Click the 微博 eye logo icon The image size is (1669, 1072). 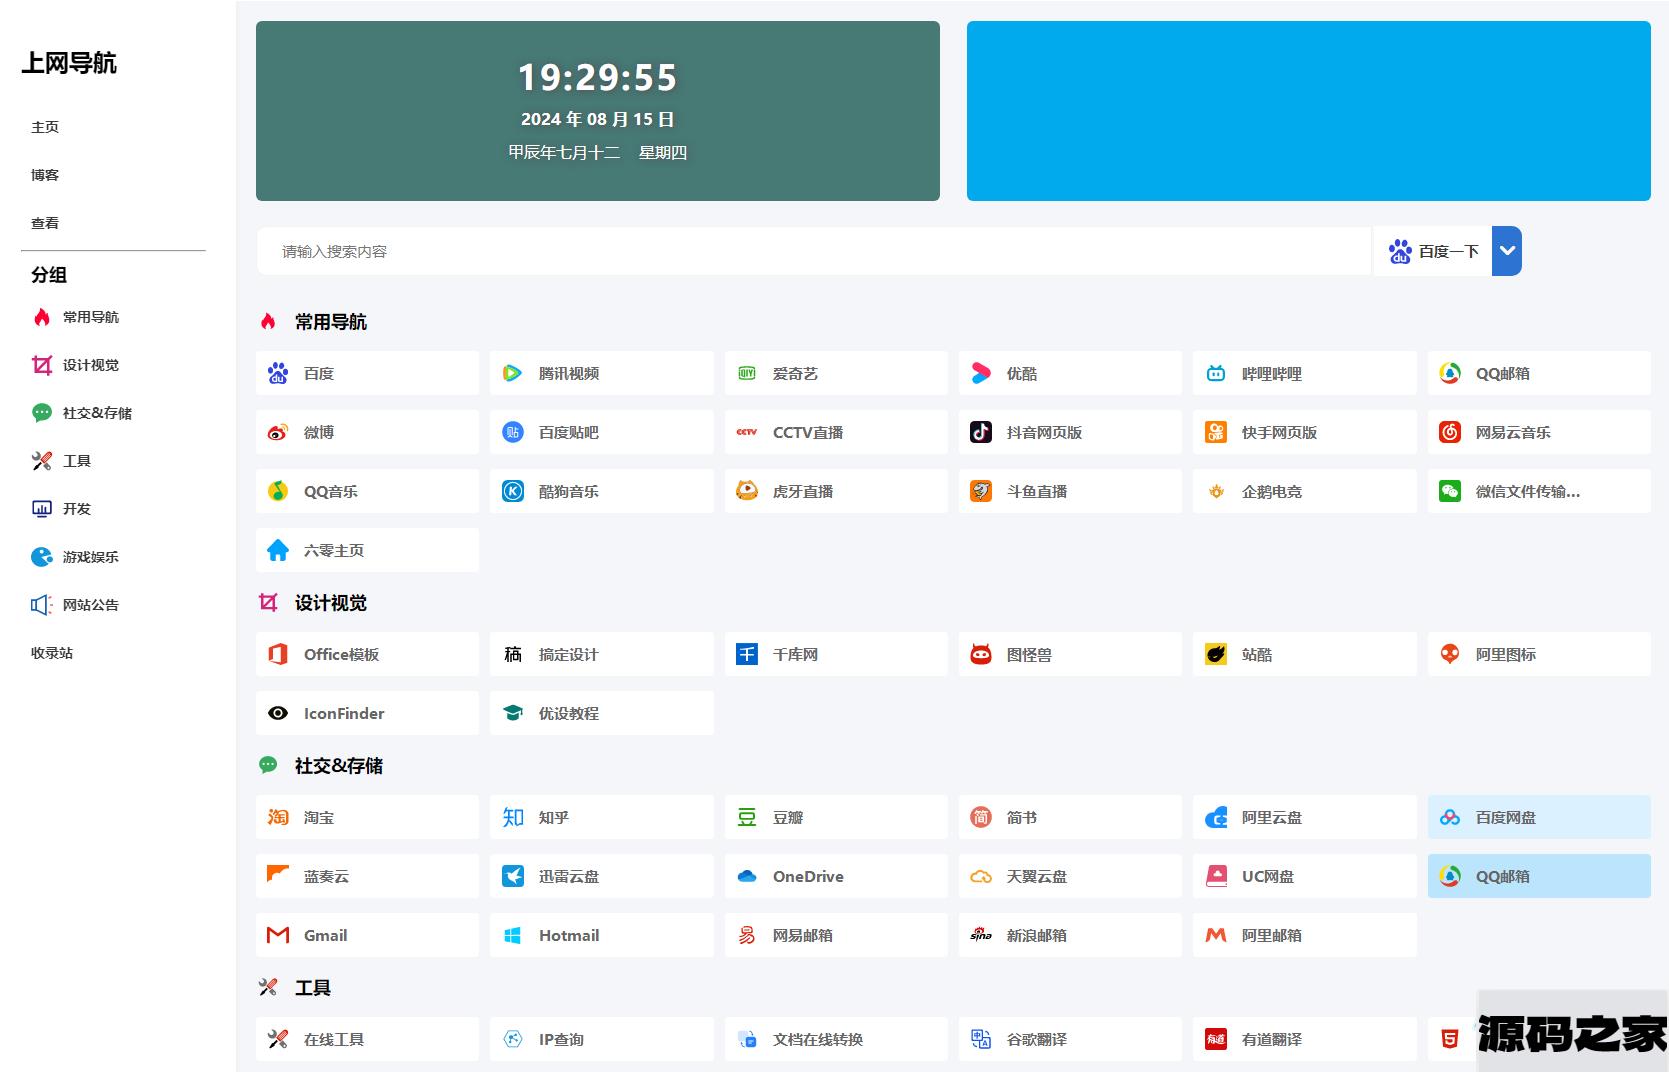(x=278, y=432)
